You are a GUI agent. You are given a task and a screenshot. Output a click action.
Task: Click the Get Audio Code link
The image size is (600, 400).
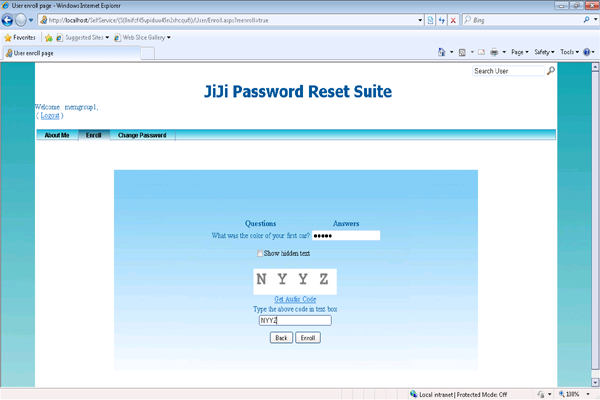click(x=295, y=299)
